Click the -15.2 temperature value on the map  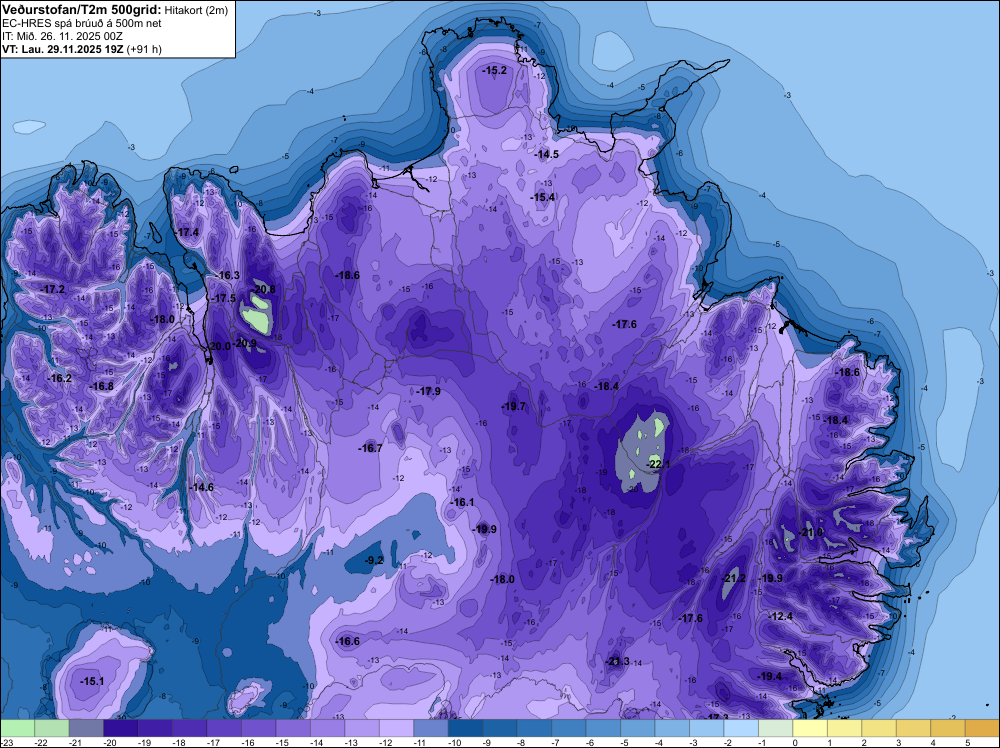[495, 70]
